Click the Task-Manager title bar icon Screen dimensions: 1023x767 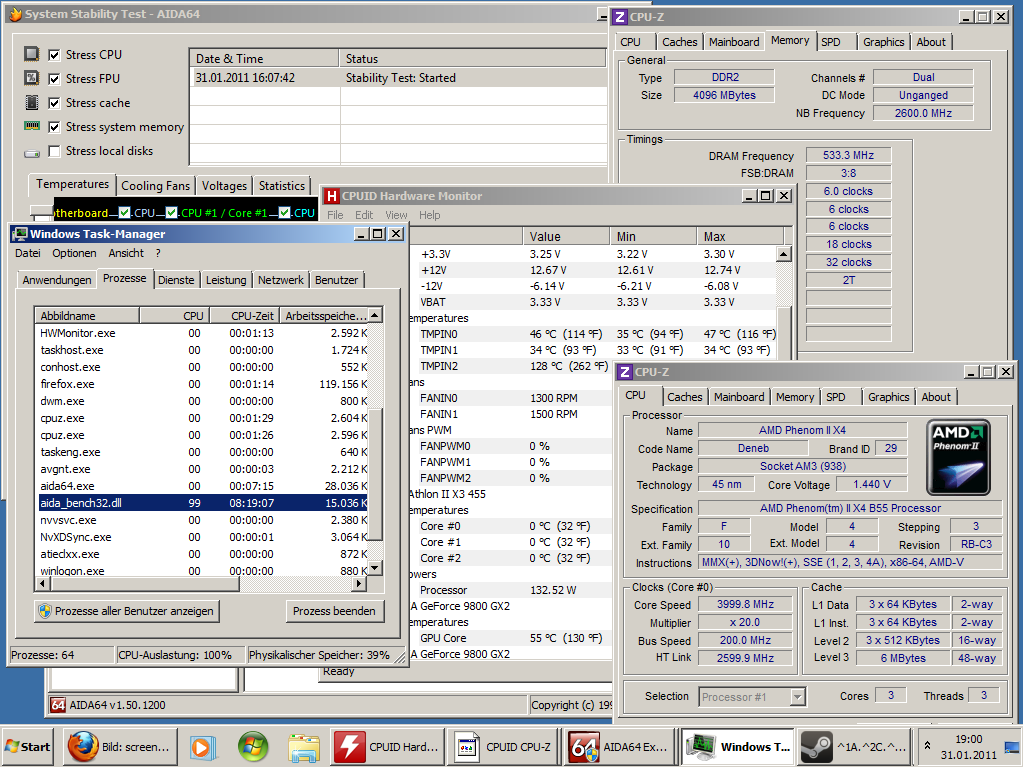click(x=20, y=234)
